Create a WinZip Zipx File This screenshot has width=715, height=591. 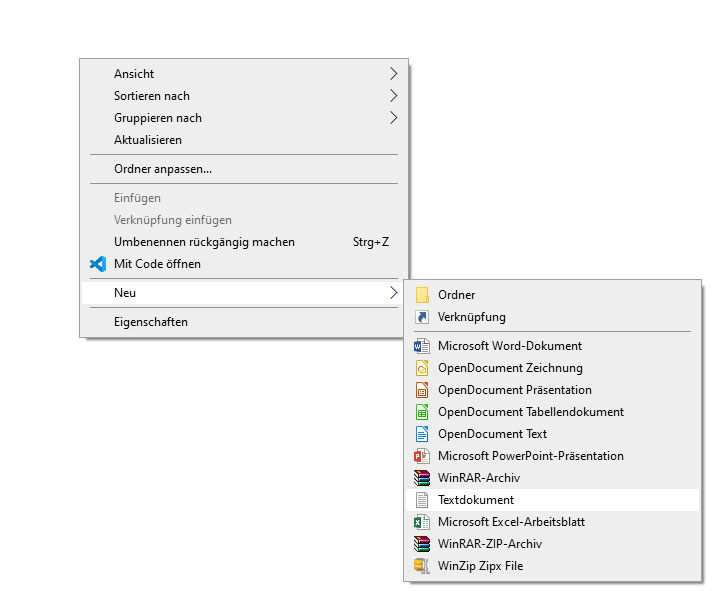(x=552, y=566)
